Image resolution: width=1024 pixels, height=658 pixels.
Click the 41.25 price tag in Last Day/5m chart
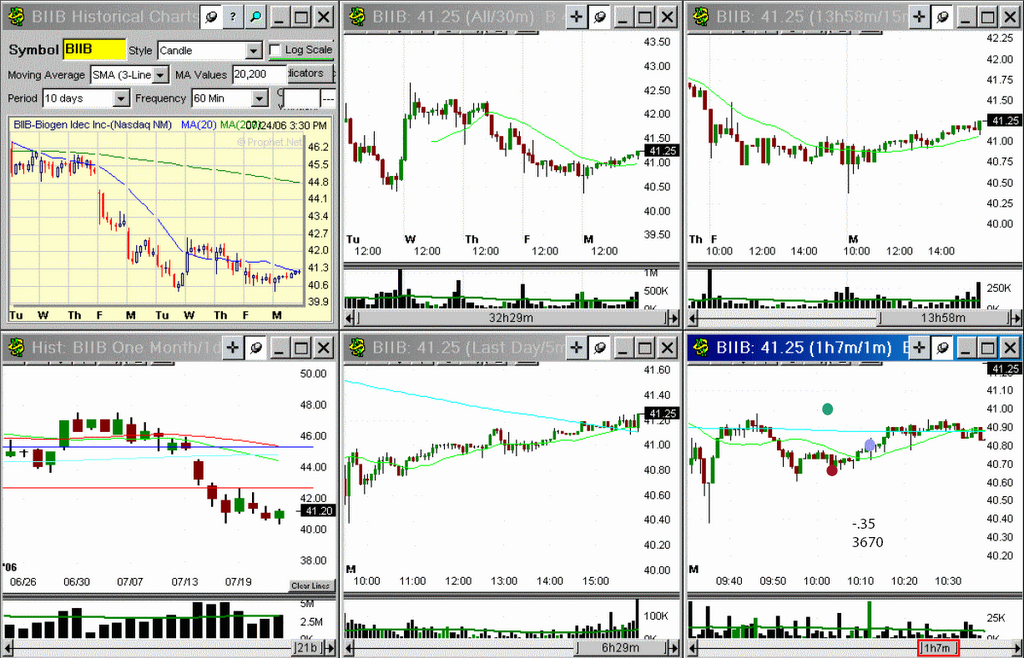pos(661,413)
